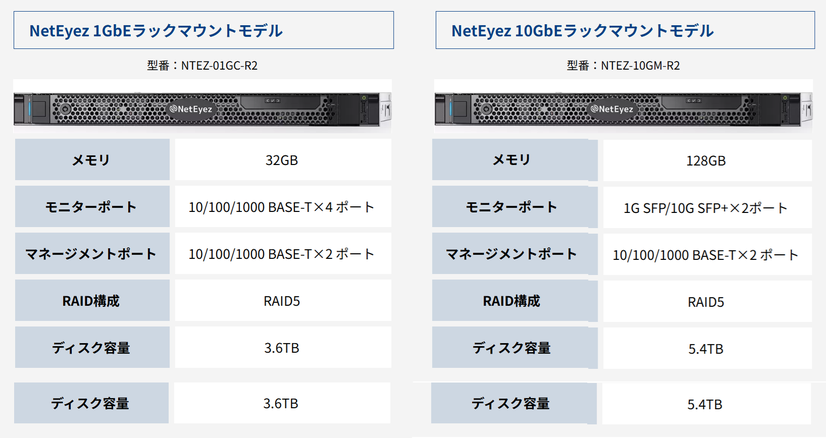Select the RAID5 value in the 1GbE table
Viewport: 826px width, 438px height.
(282, 301)
